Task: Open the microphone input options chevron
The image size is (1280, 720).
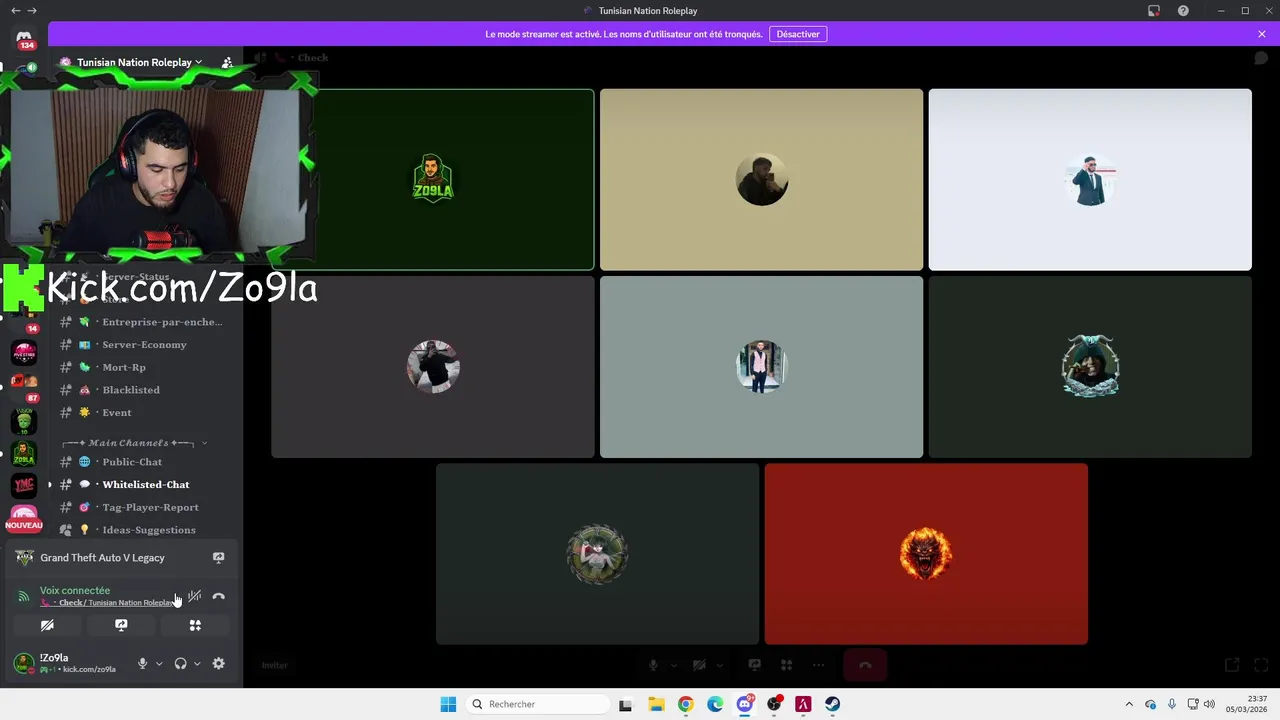Action: [158, 663]
